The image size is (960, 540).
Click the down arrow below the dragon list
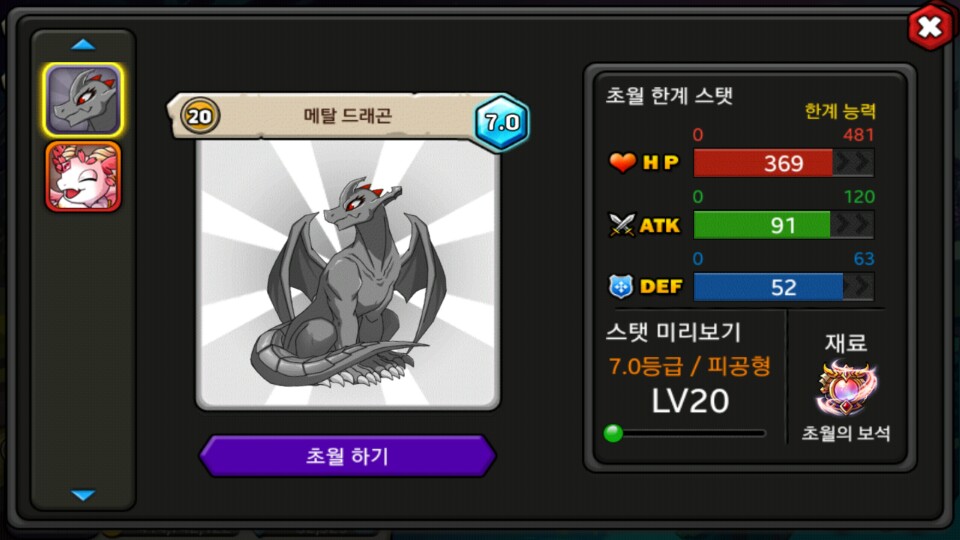pos(83,495)
